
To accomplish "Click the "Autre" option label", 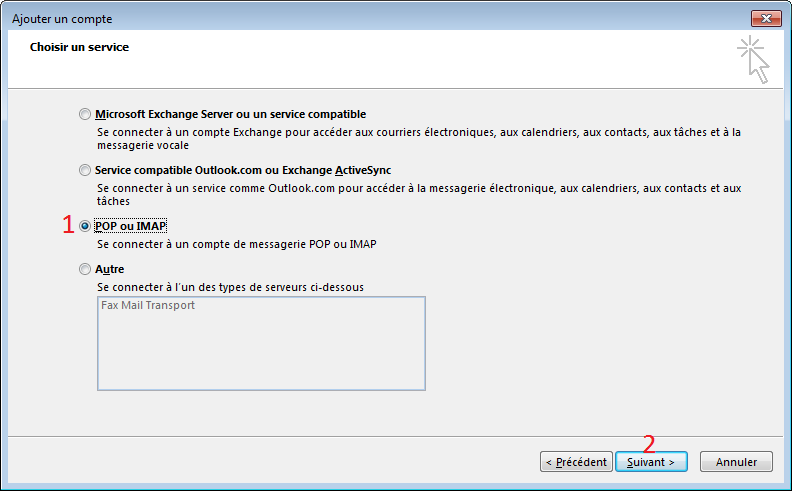I will pos(109,269).
